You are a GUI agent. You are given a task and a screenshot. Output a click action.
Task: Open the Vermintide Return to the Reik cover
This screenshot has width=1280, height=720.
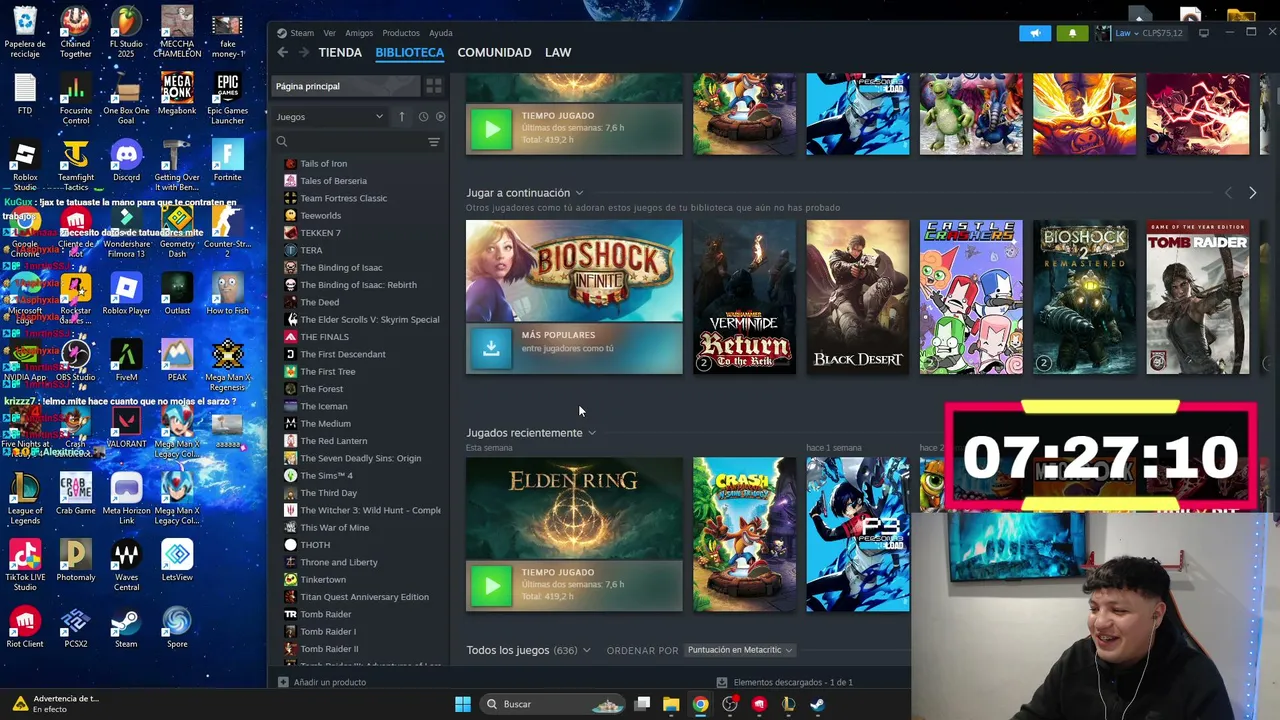coord(745,297)
